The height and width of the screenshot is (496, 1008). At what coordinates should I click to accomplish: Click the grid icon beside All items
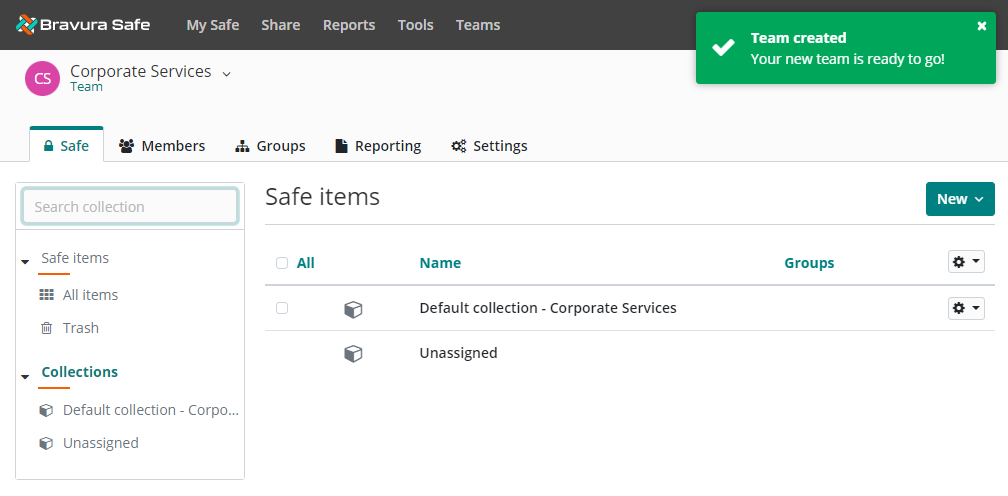pyautogui.click(x=46, y=295)
